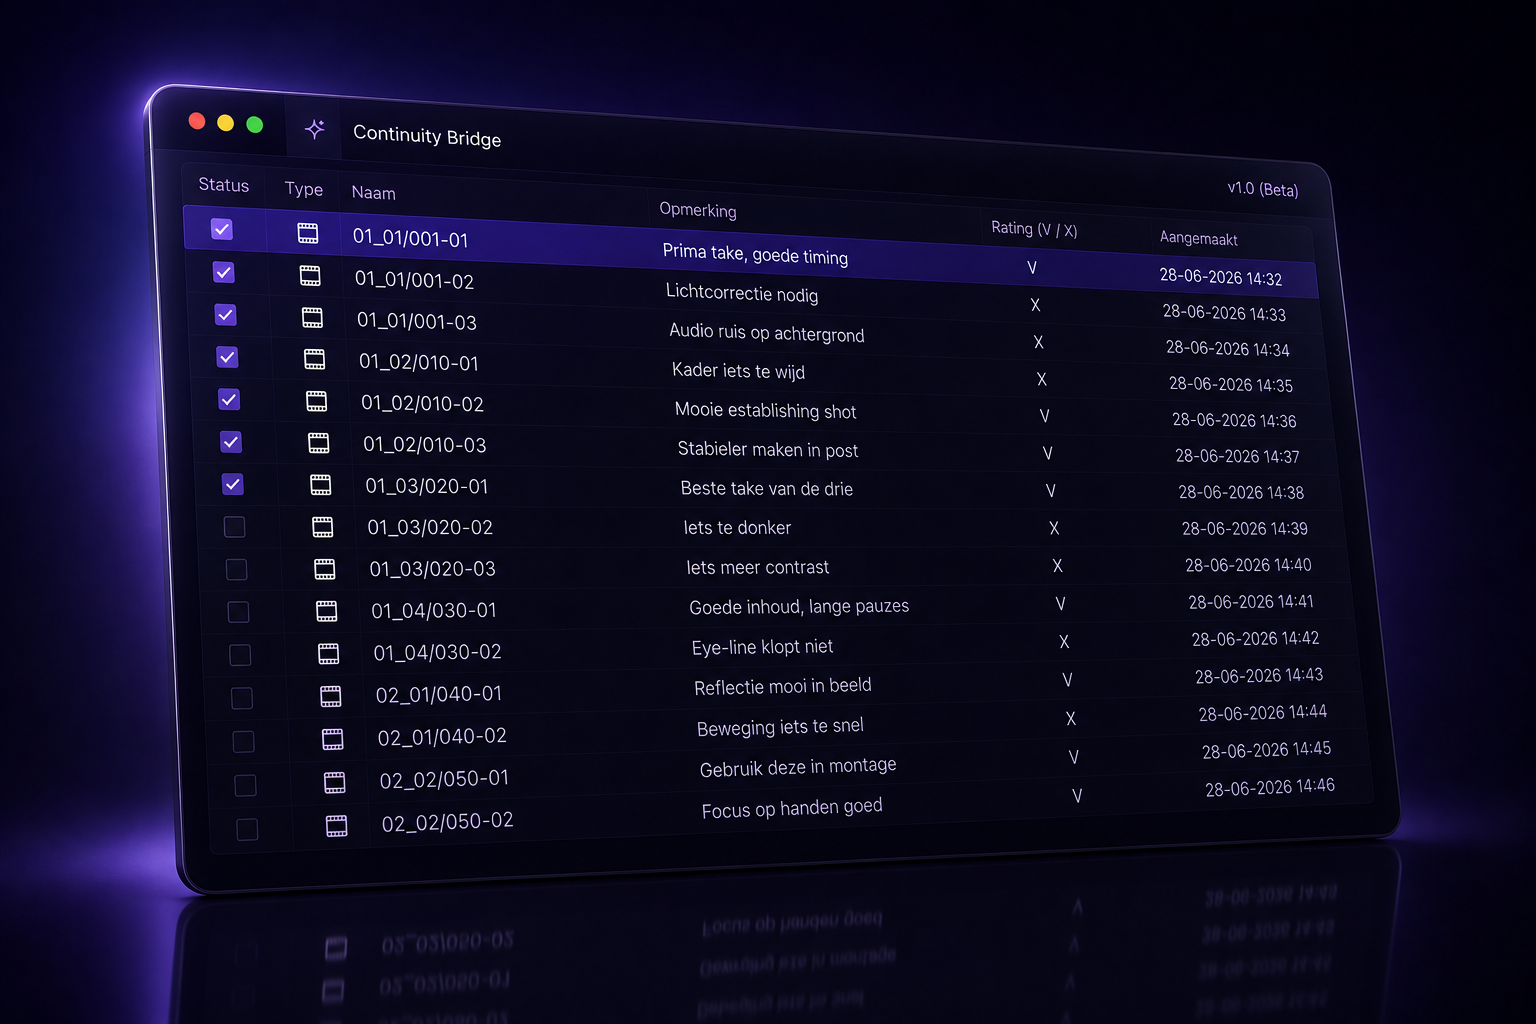This screenshot has width=1536, height=1024.
Task: Check the status box for 02_02/050-02
Action: click(247, 829)
